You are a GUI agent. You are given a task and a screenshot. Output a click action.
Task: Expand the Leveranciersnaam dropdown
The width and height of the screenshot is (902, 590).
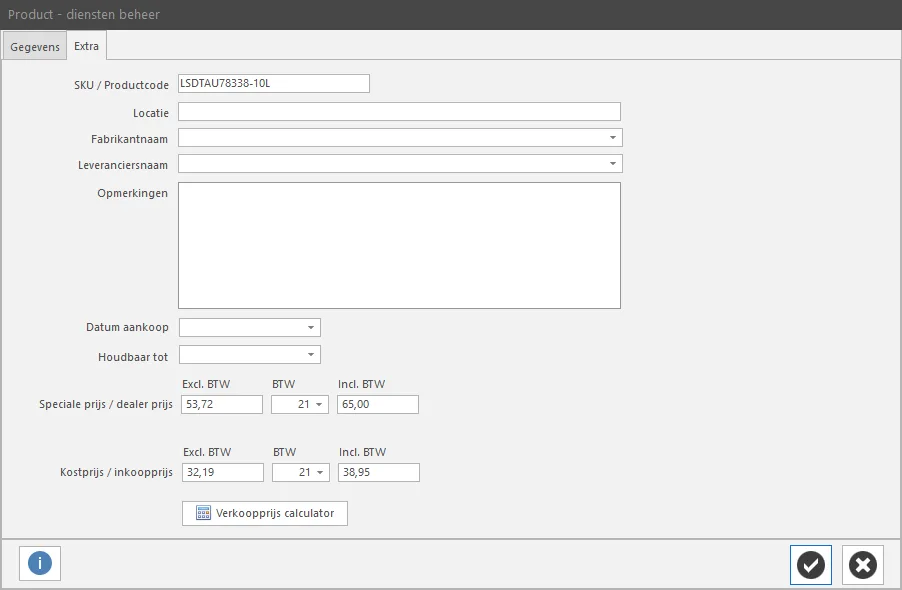pyautogui.click(x=613, y=164)
